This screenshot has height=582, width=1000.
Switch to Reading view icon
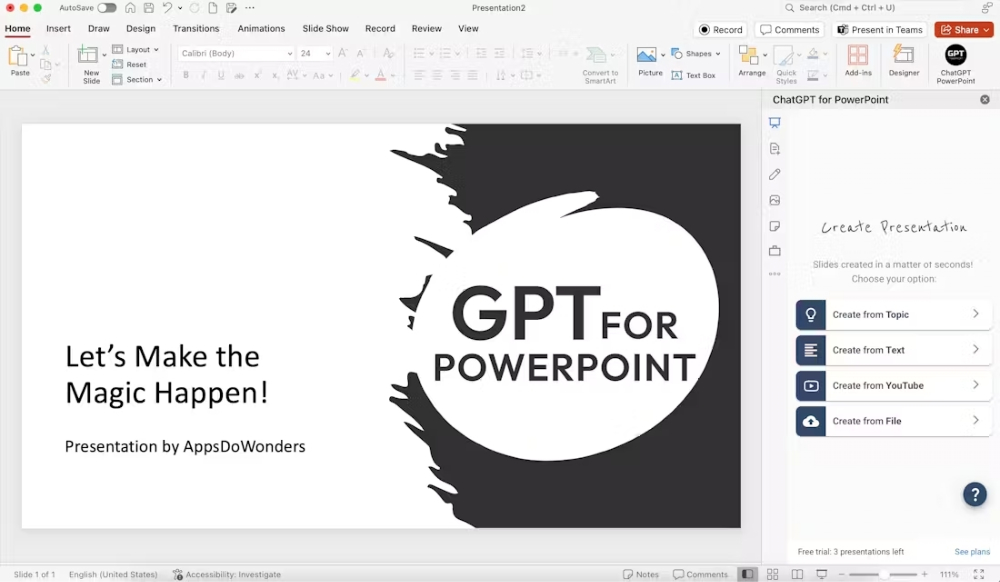coord(797,574)
